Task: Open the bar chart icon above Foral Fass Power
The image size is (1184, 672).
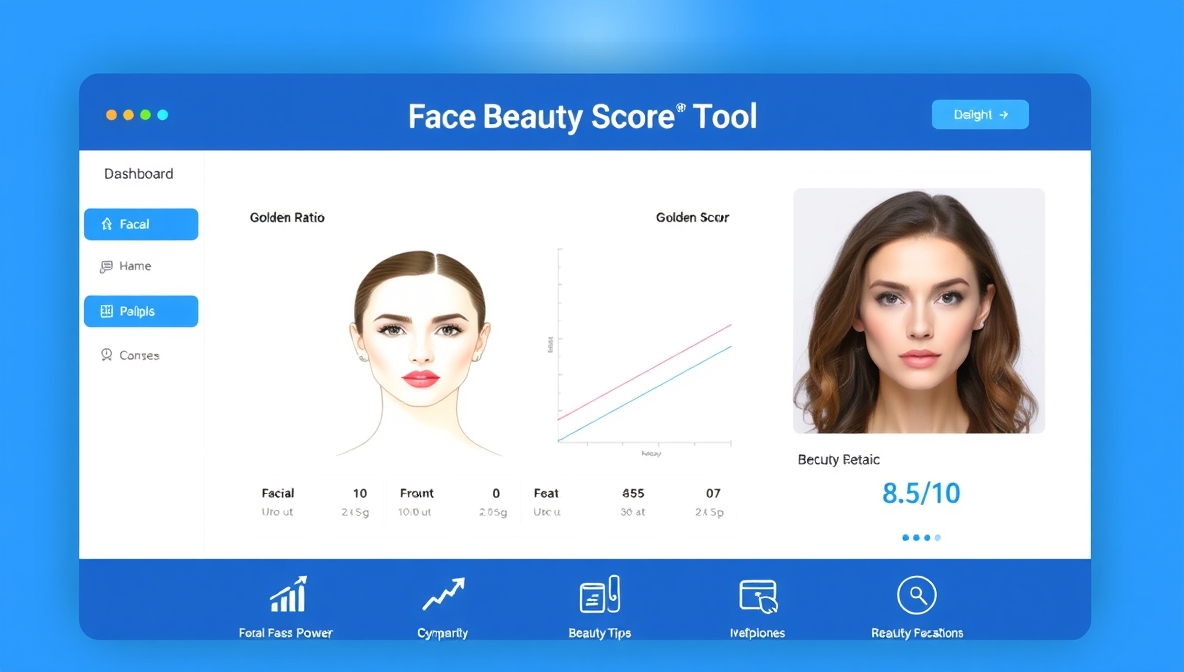Action: tap(286, 593)
